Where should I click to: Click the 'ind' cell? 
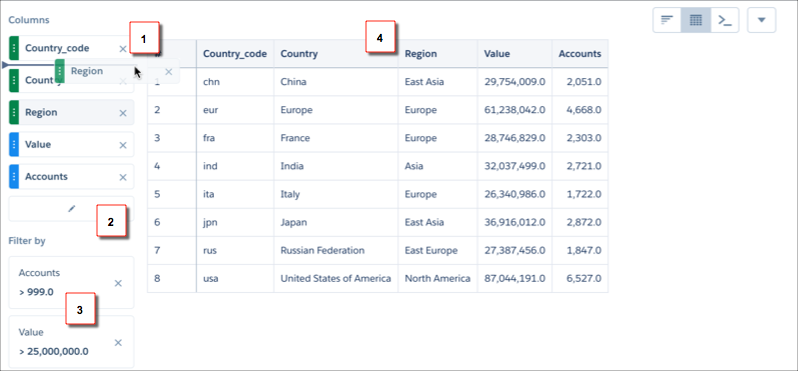coord(235,166)
